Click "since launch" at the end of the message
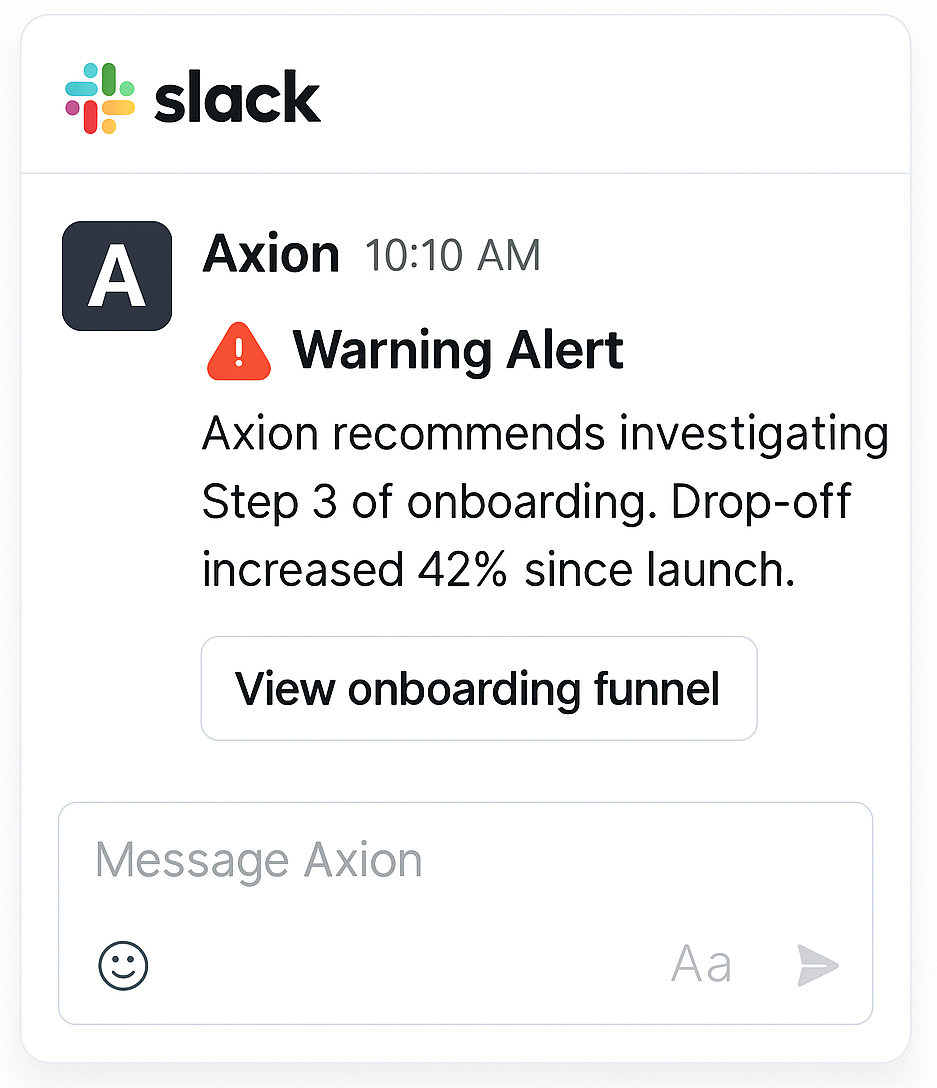 tap(659, 570)
